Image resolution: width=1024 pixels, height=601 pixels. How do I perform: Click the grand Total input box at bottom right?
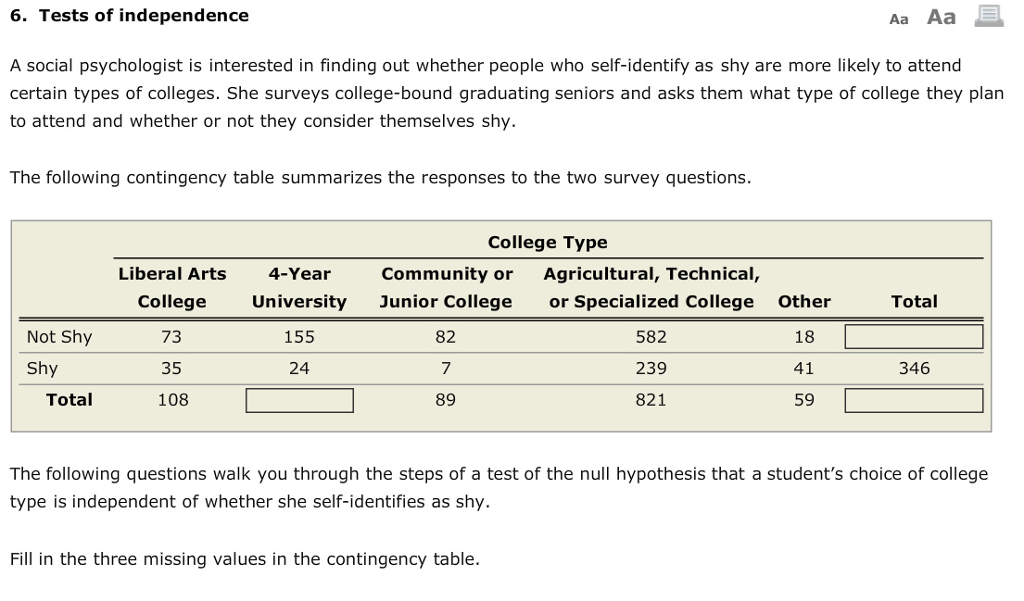pos(914,400)
